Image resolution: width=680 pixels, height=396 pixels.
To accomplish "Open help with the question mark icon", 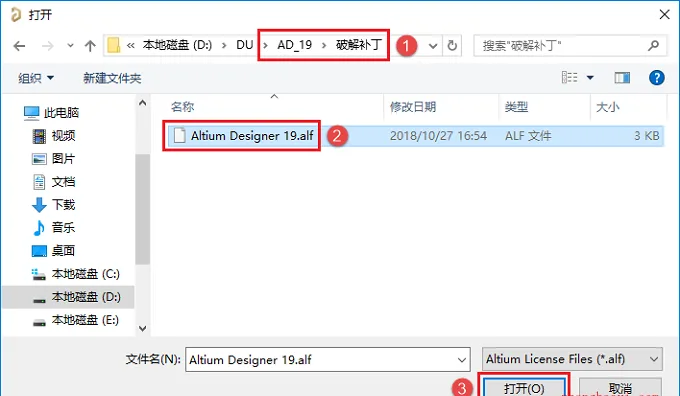I will 657,78.
